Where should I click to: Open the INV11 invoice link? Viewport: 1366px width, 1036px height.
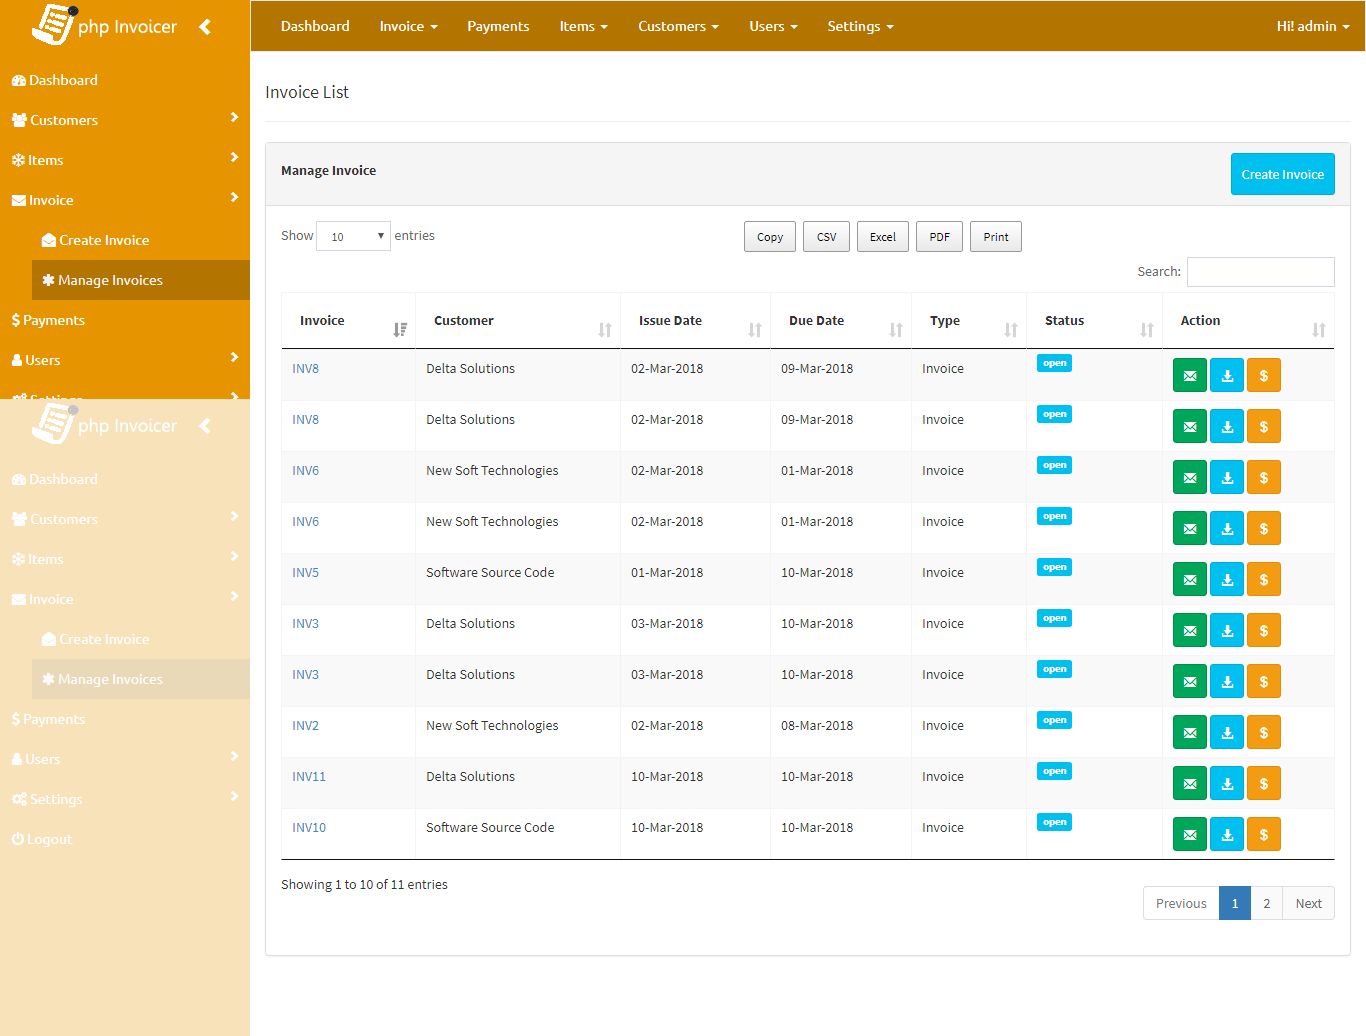309,777
